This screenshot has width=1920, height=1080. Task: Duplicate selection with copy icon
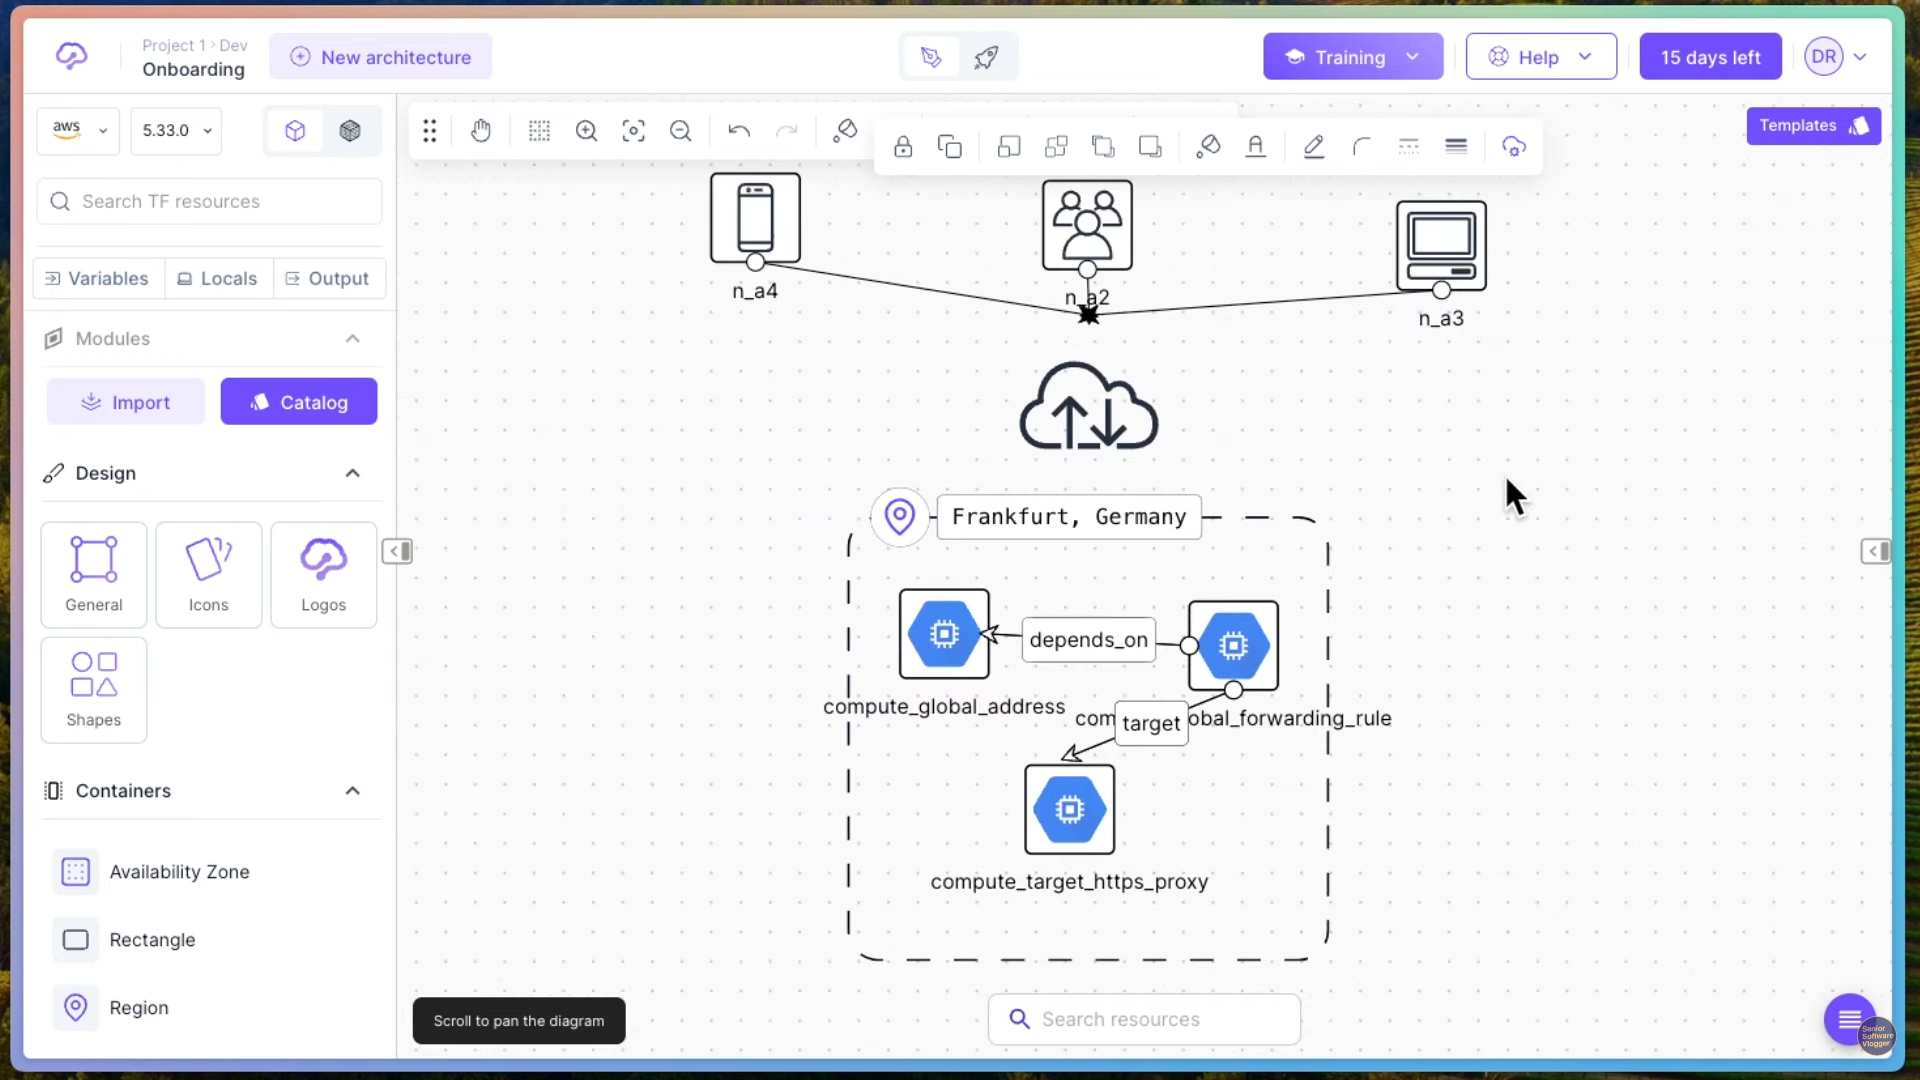950,147
